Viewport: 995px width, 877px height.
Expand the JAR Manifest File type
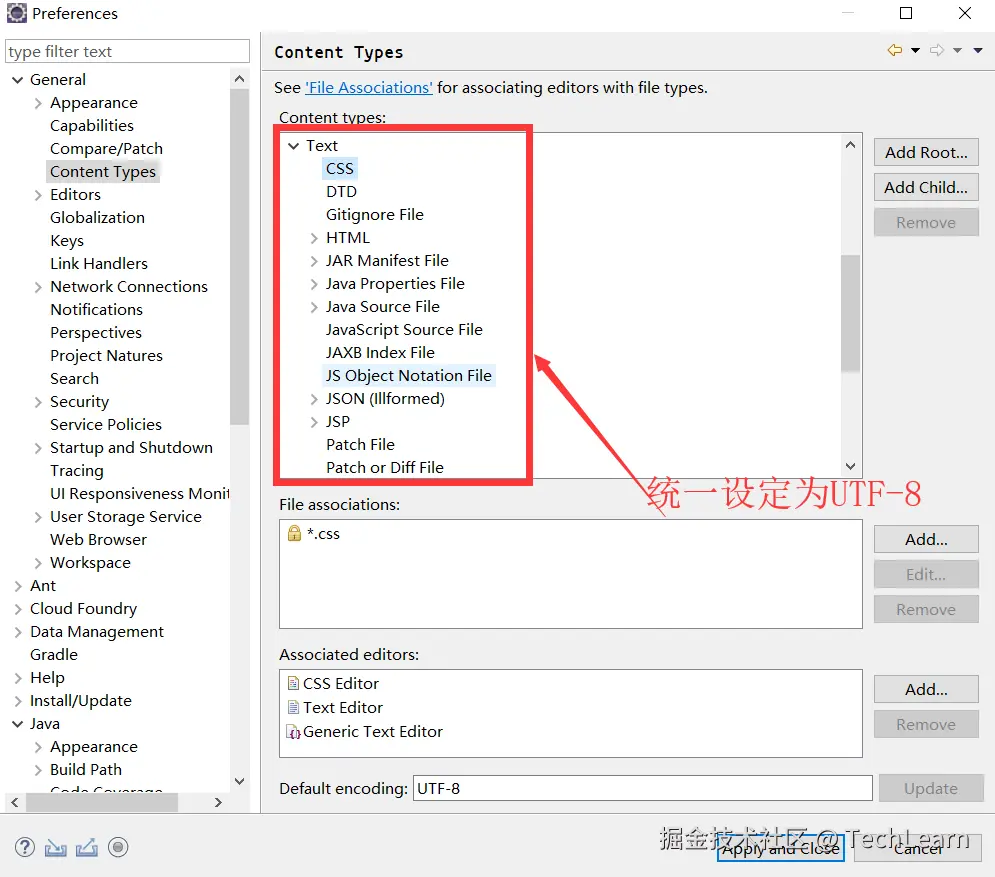tap(314, 261)
